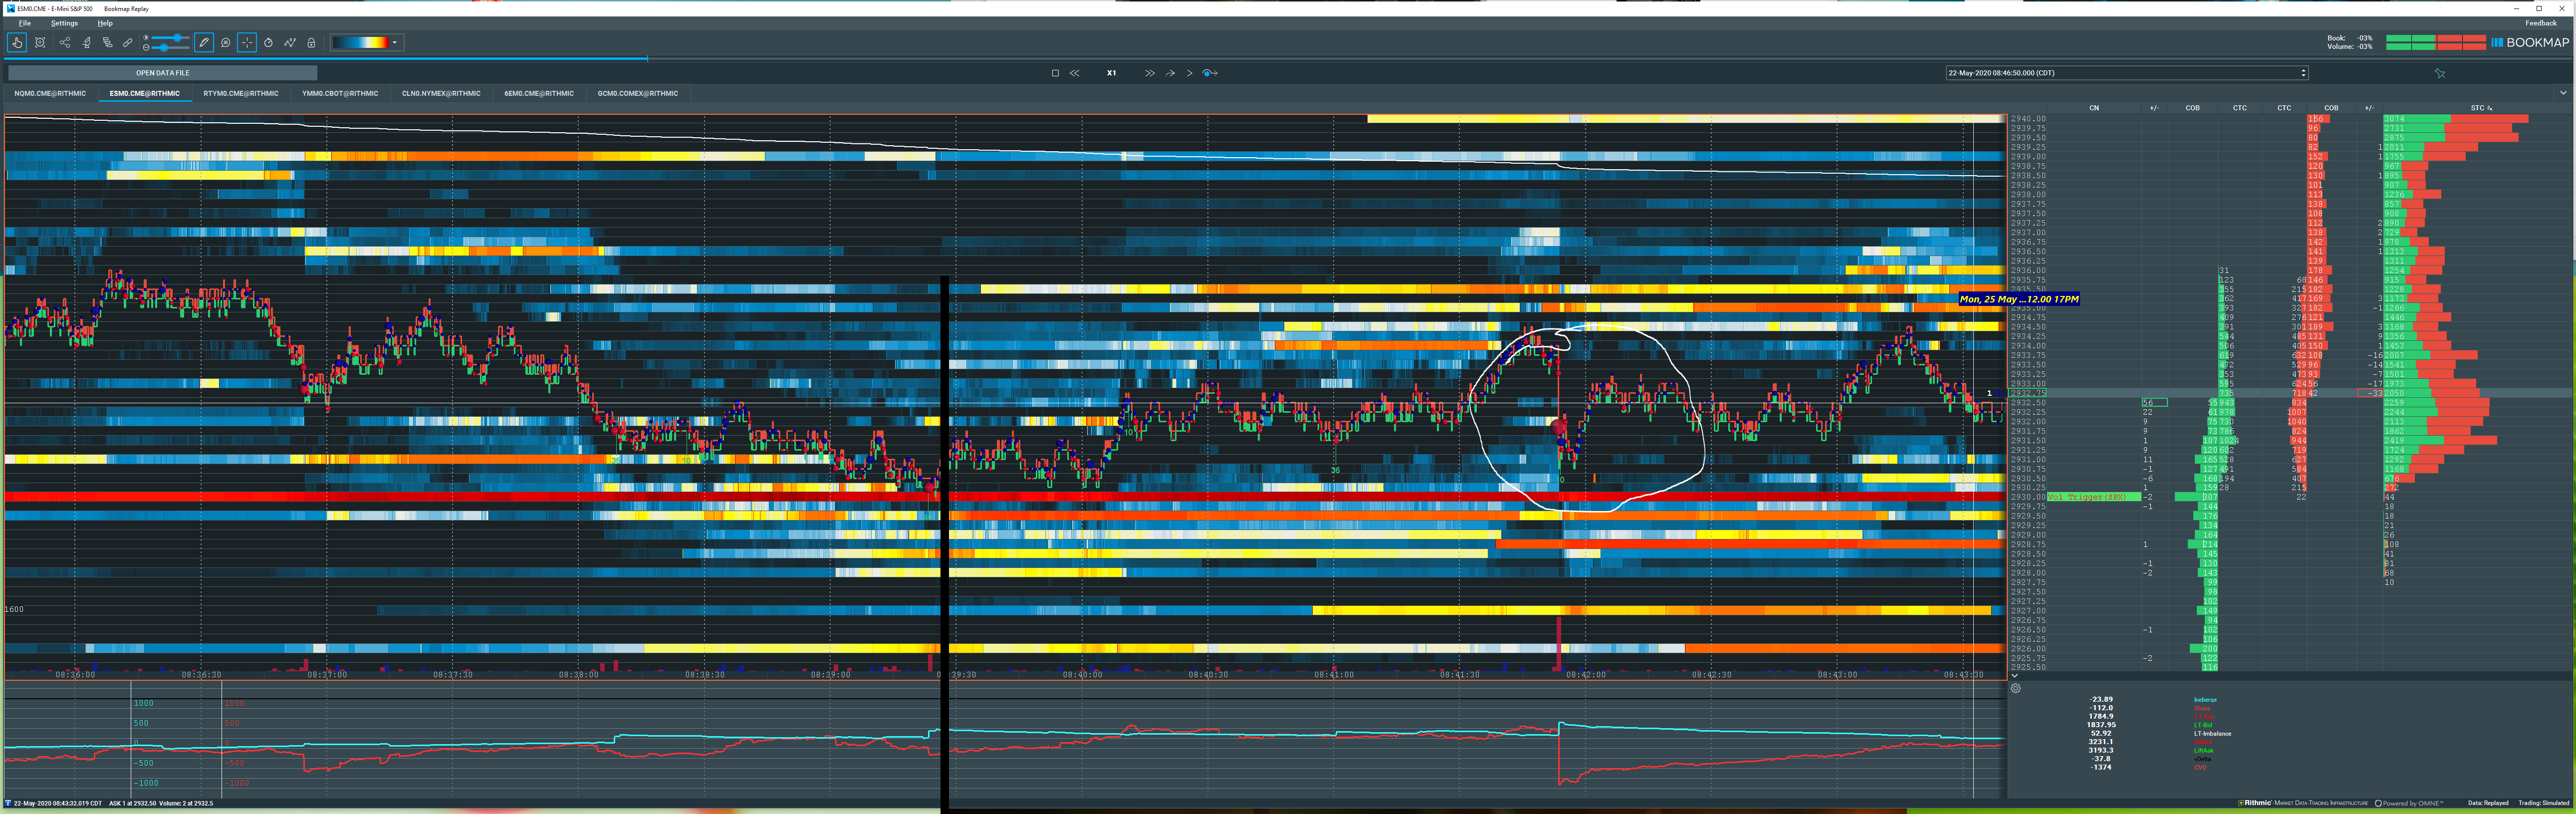Open the File menu

click(25, 23)
